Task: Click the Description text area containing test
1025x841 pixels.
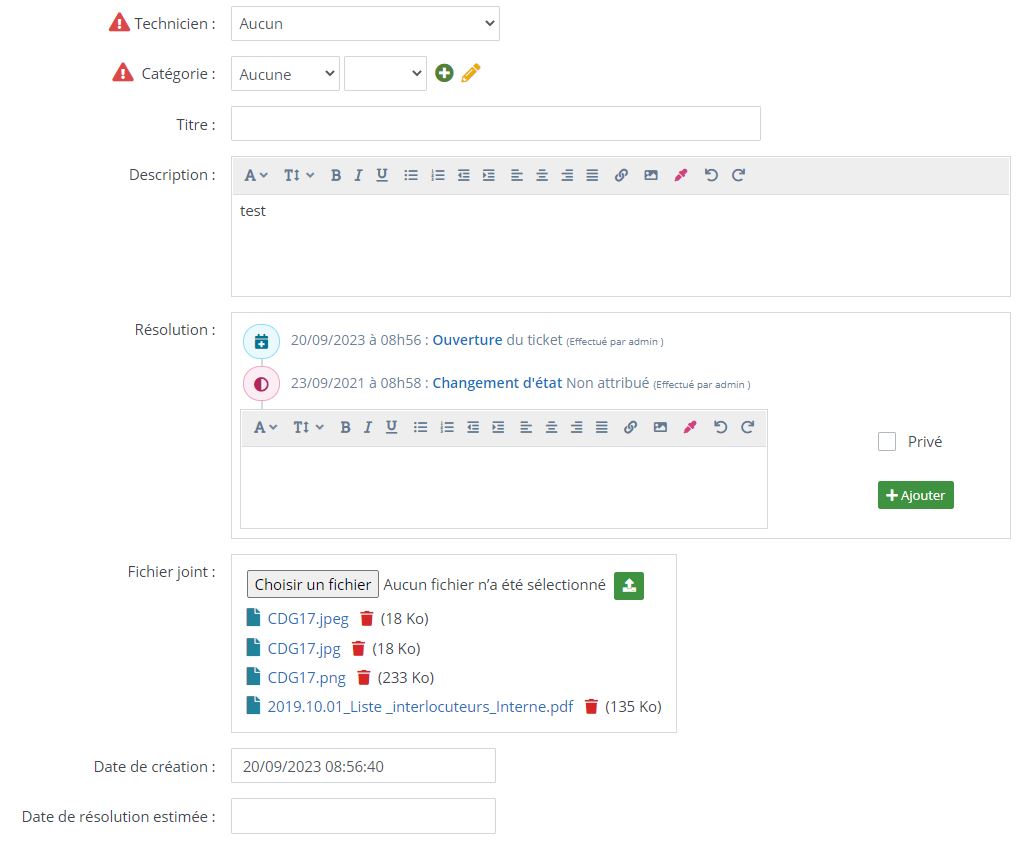Action: 621,245
